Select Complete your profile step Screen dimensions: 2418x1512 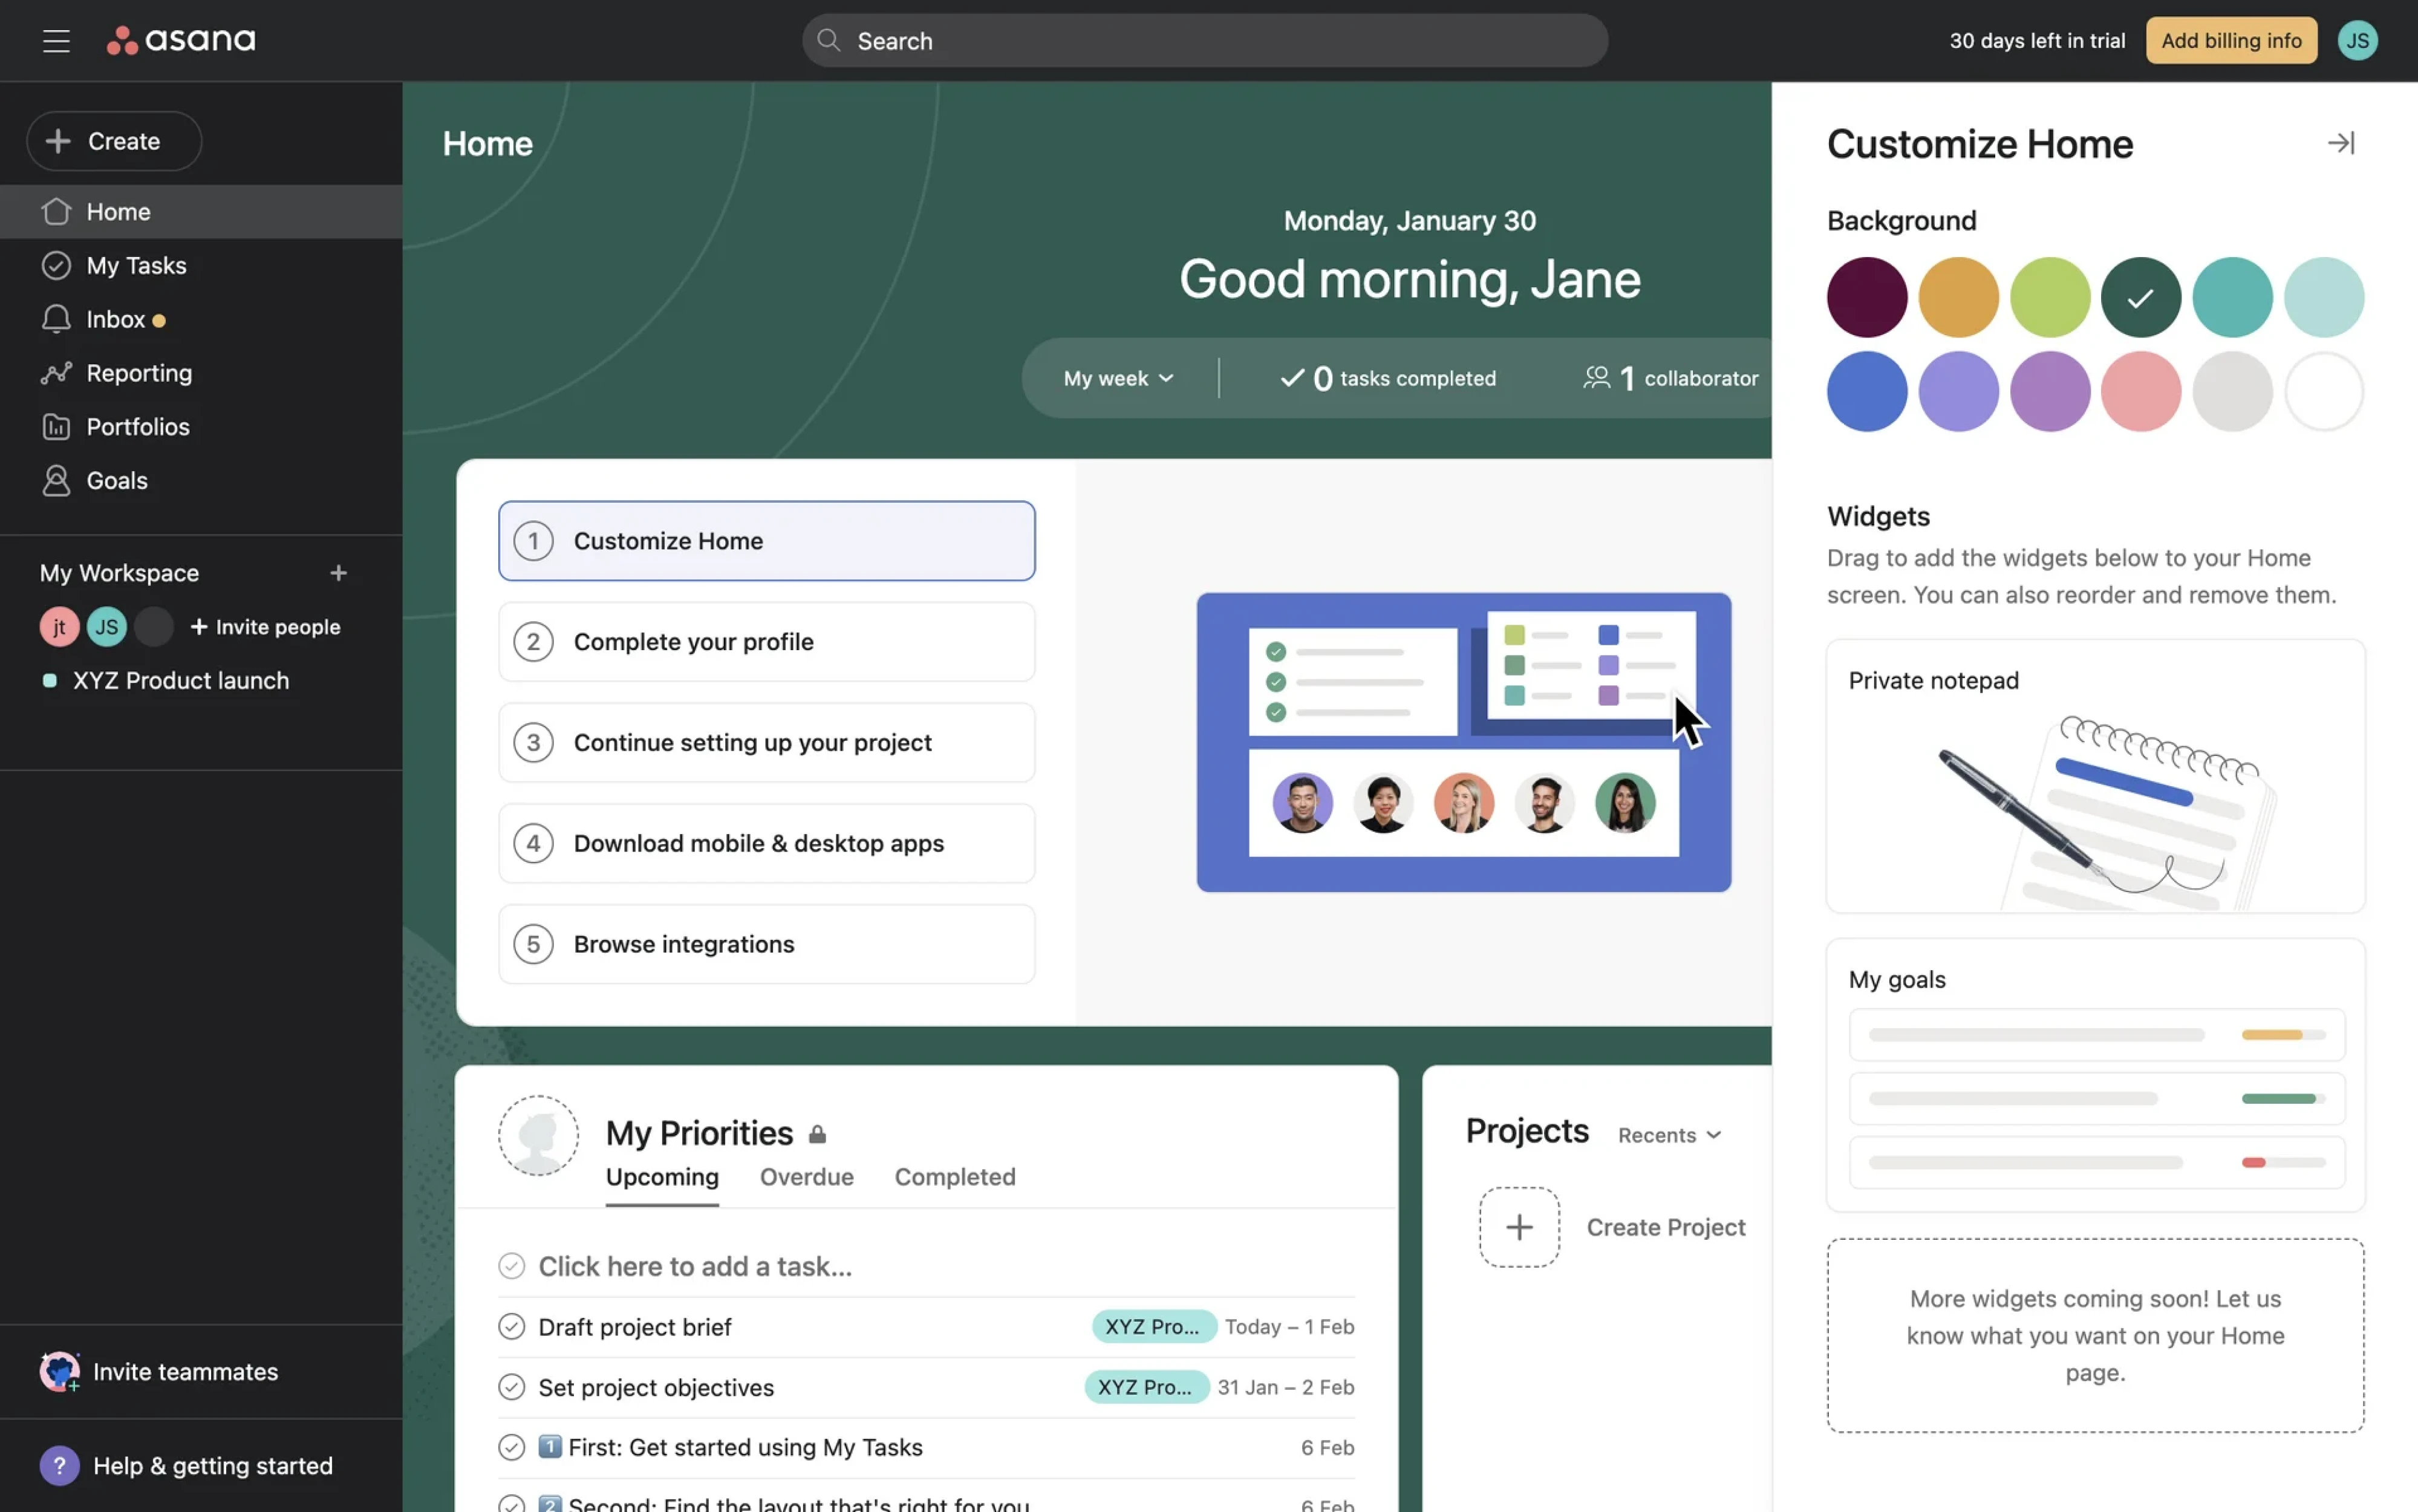pos(766,642)
